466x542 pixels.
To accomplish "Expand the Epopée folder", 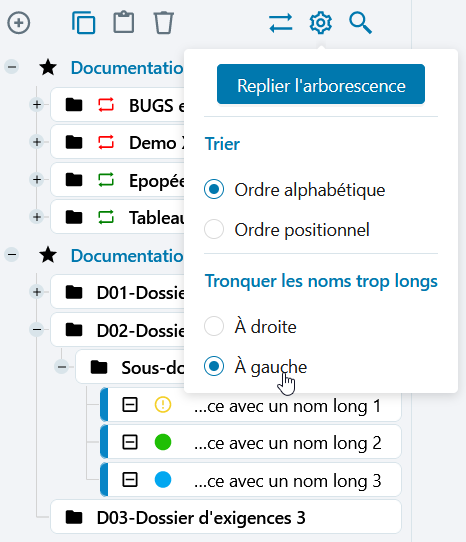I will (37, 179).
